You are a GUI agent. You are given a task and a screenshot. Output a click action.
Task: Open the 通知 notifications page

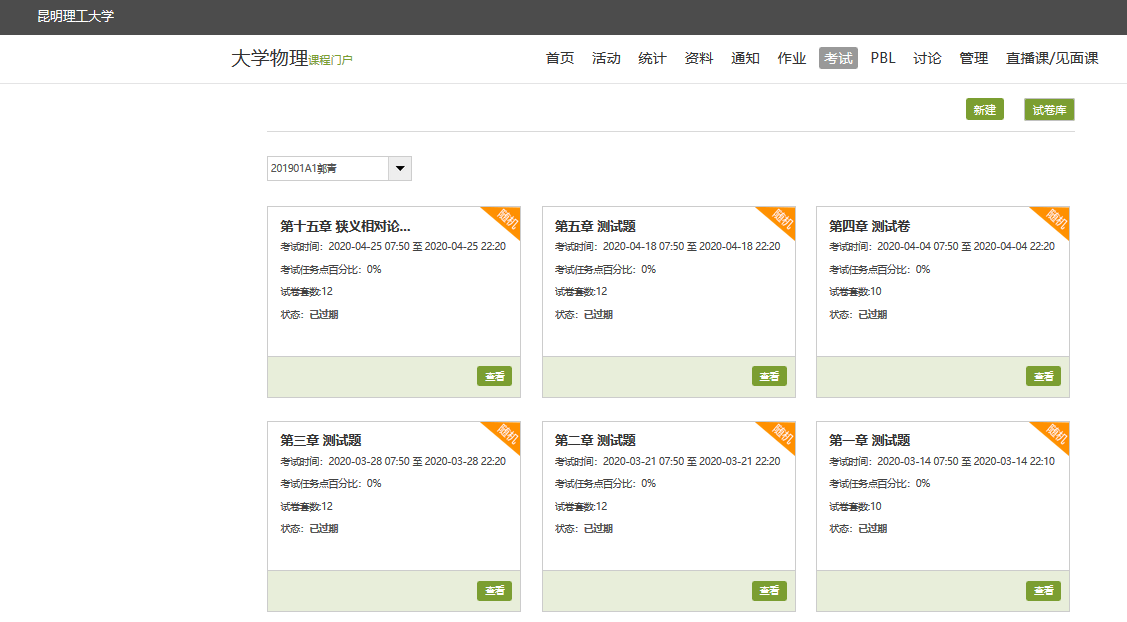745,58
